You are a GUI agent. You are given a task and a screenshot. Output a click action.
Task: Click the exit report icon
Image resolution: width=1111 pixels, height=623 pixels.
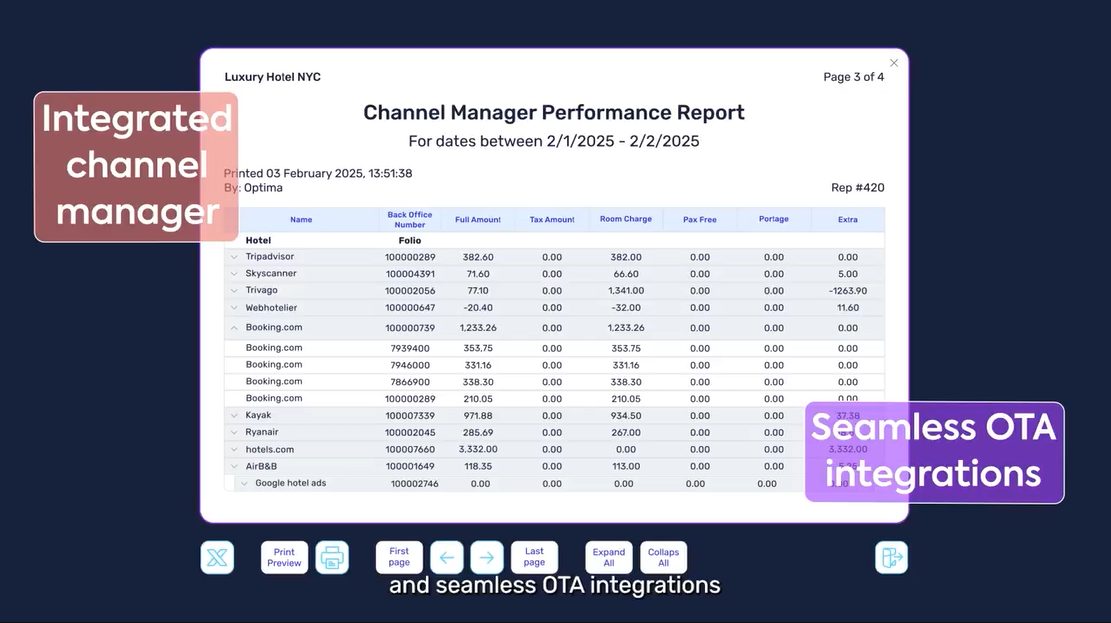[891, 557]
